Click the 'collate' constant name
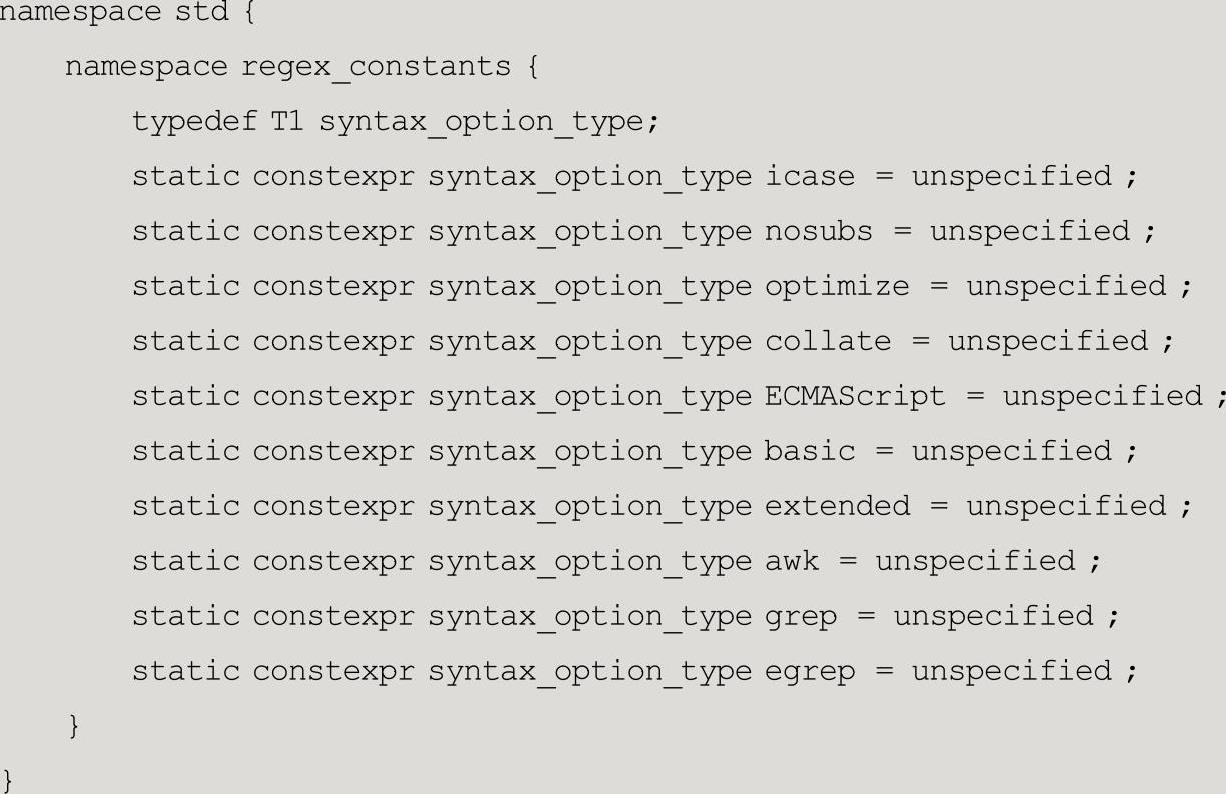This screenshot has width=1226, height=794. click(828, 341)
